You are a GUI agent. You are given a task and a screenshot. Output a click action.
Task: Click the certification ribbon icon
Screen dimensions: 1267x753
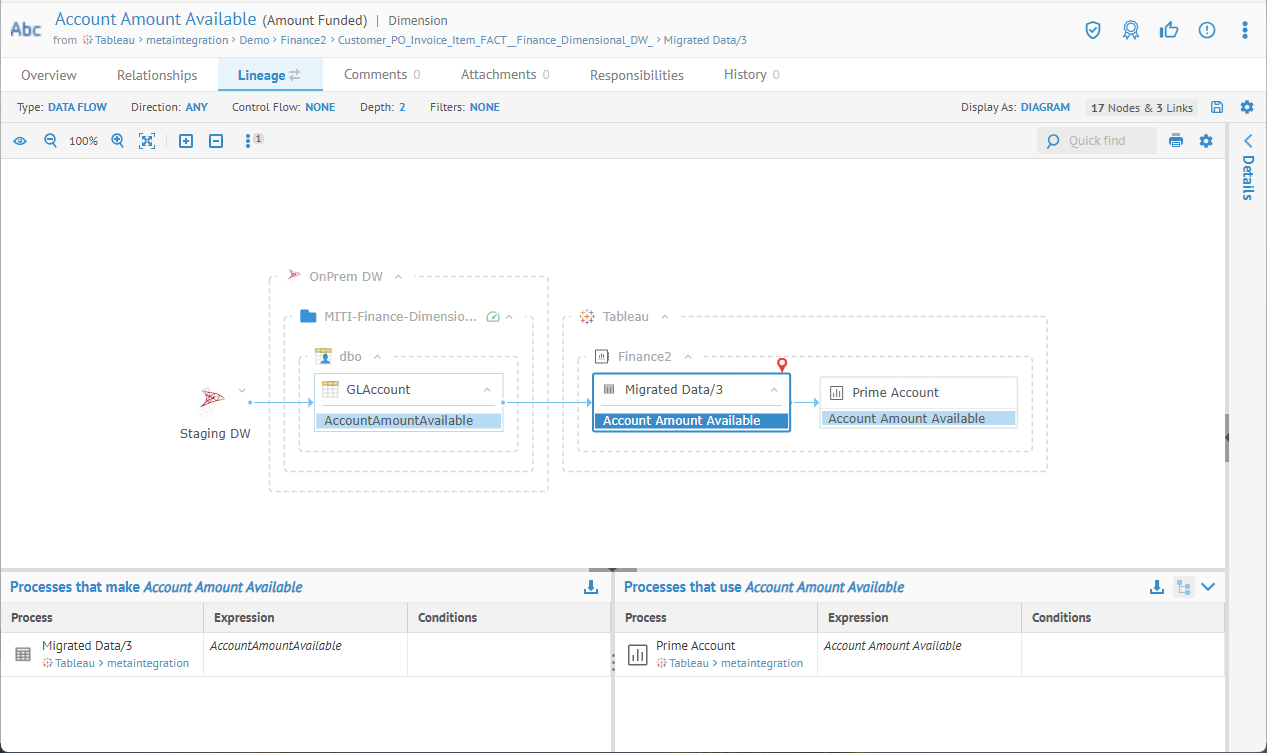1131,30
